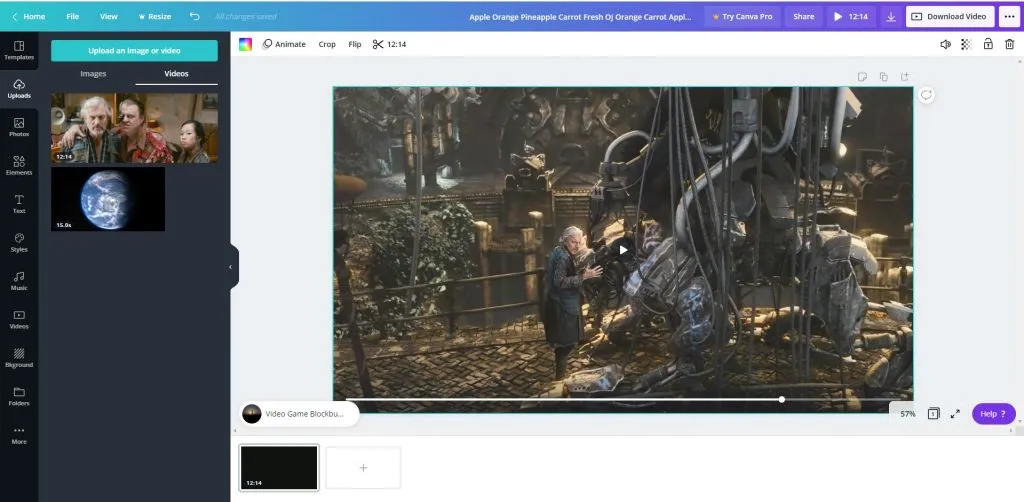The width and height of the screenshot is (1024, 502).
Task: Open the More sidebar options
Action: [19, 435]
